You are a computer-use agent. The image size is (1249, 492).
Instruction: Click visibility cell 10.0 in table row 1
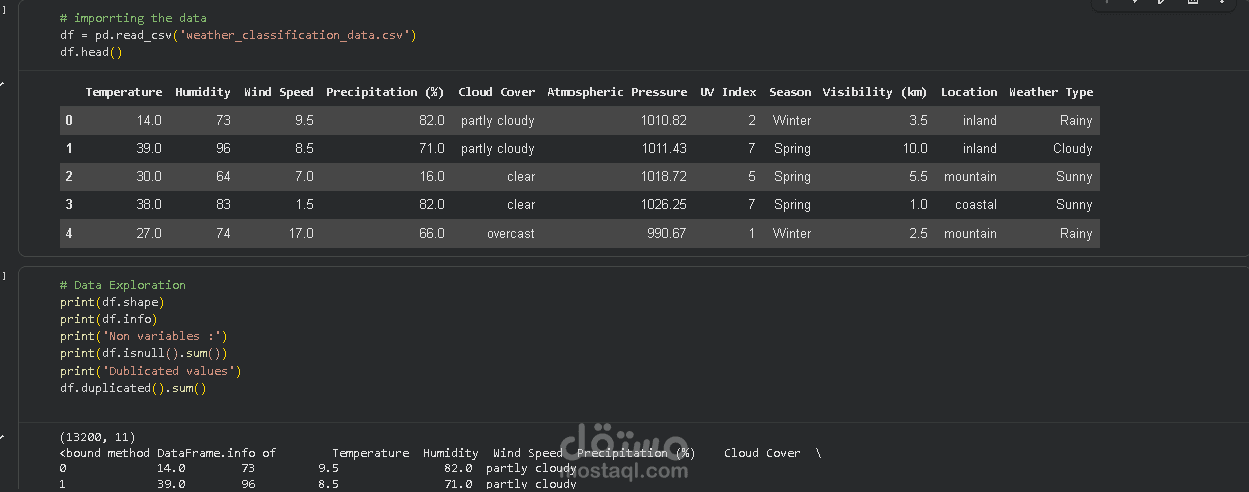pos(915,148)
